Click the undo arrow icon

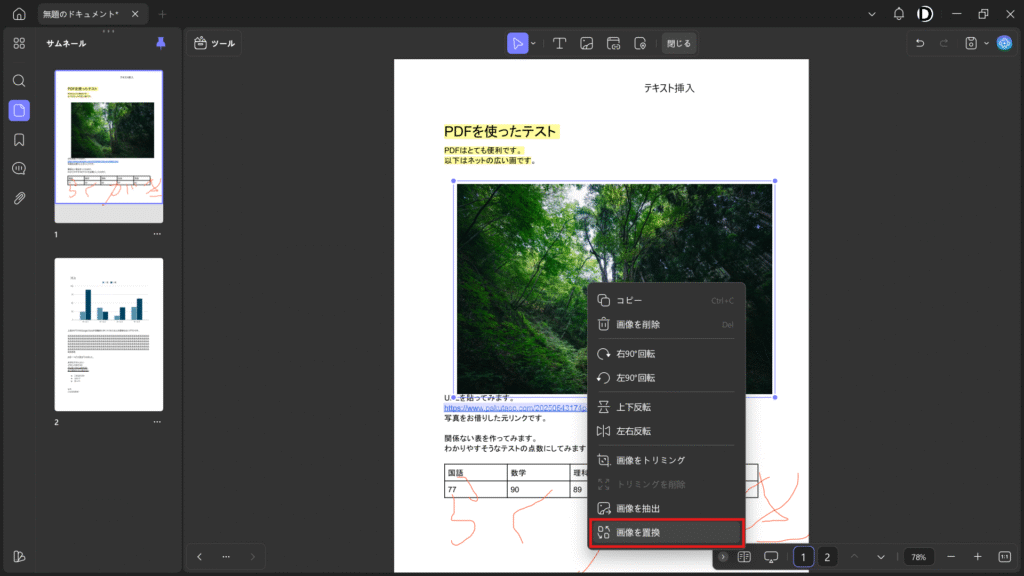point(920,43)
